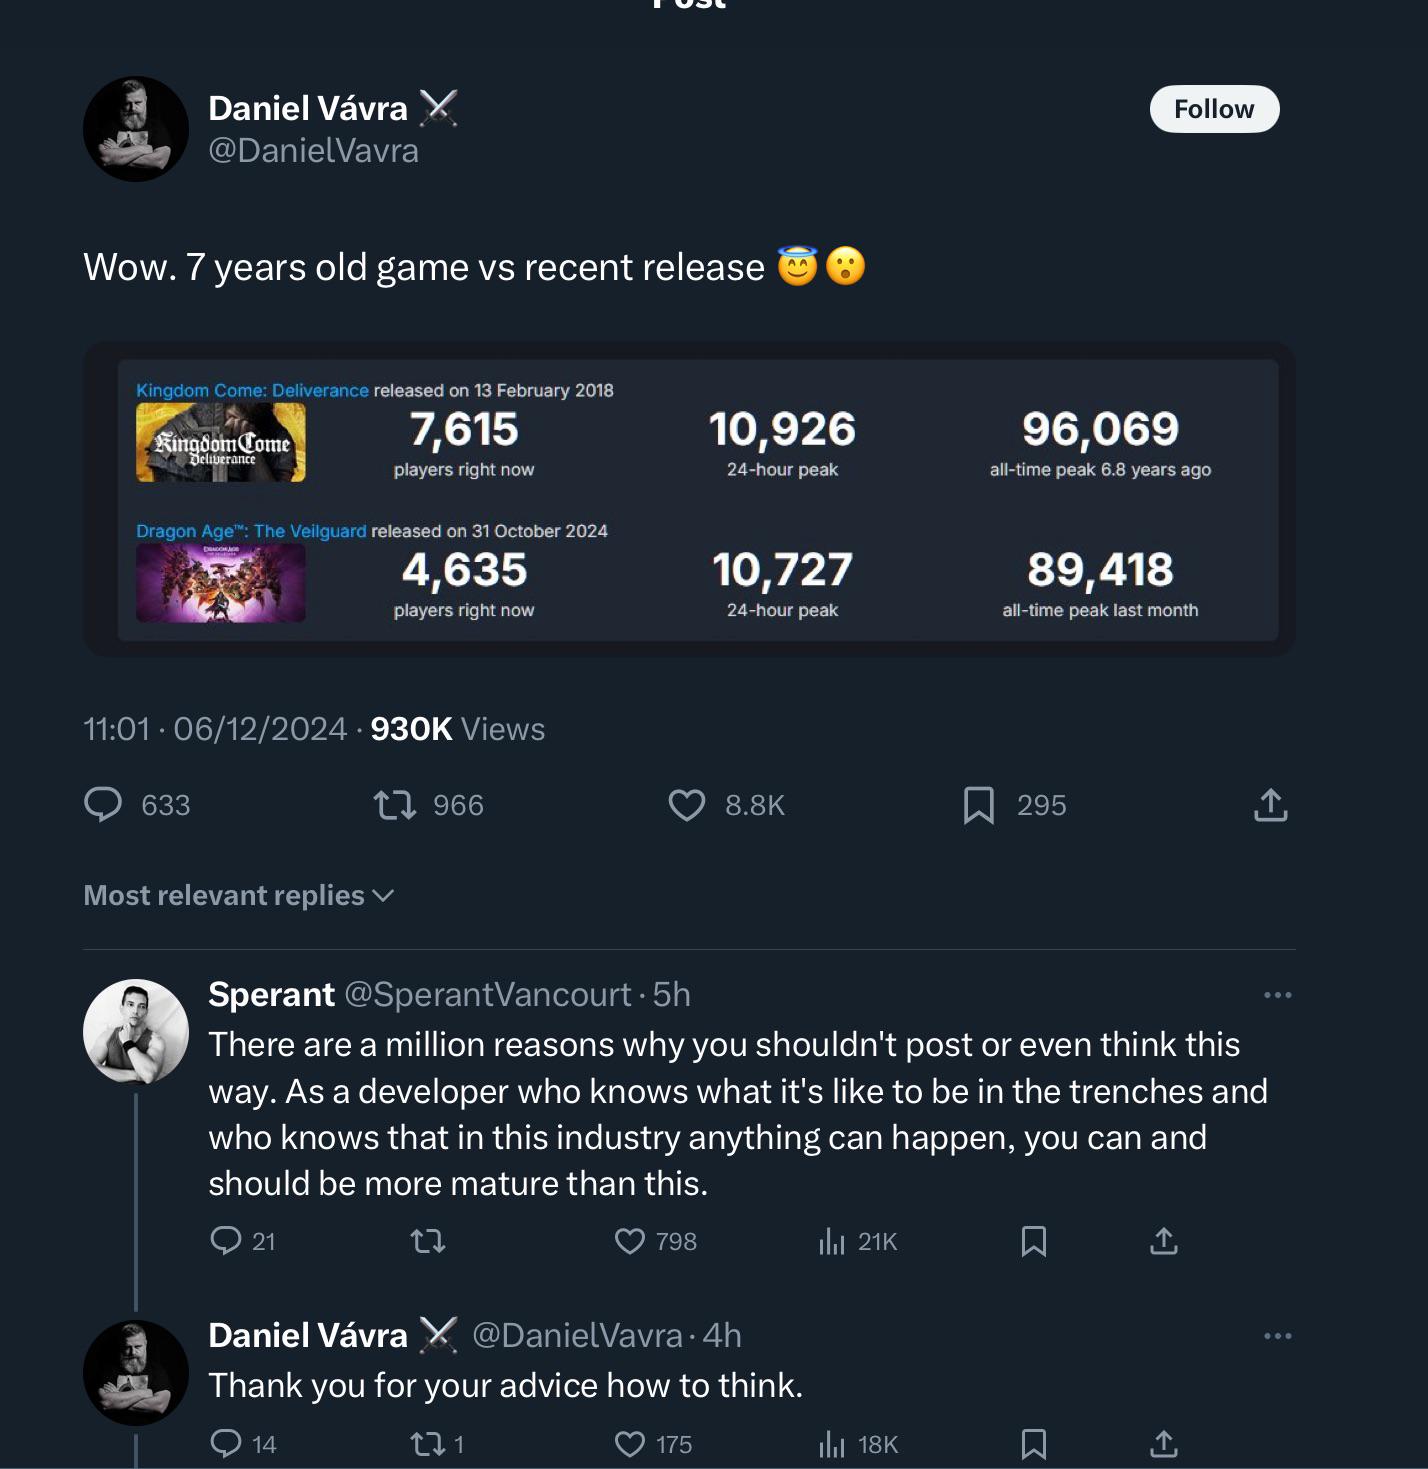This screenshot has width=1428, height=1469.
Task: Expand the Most relevant replies dropdown
Action: 239,895
